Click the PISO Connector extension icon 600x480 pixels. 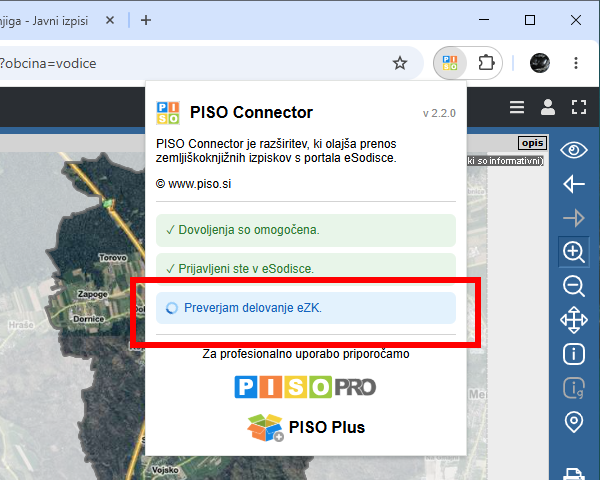pyautogui.click(x=450, y=63)
